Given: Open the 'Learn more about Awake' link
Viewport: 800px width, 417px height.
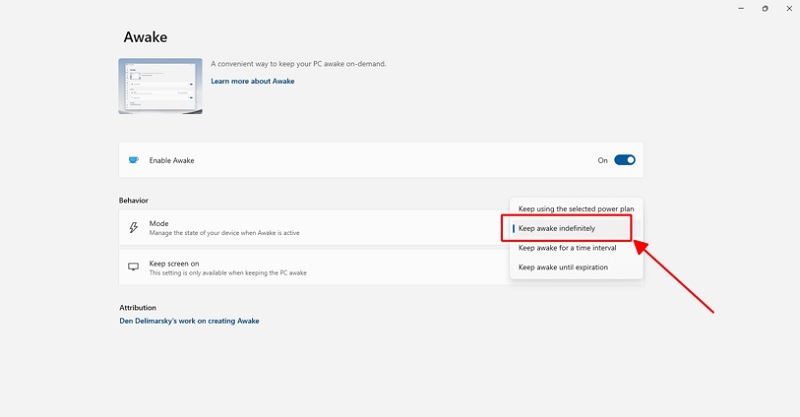Looking at the screenshot, I should (252, 81).
